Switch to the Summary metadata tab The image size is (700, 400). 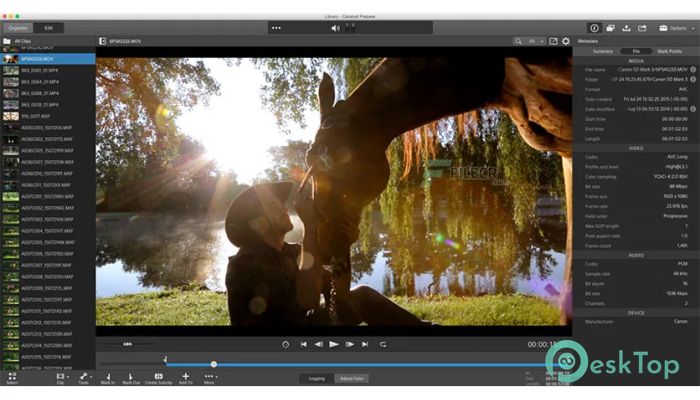602,51
